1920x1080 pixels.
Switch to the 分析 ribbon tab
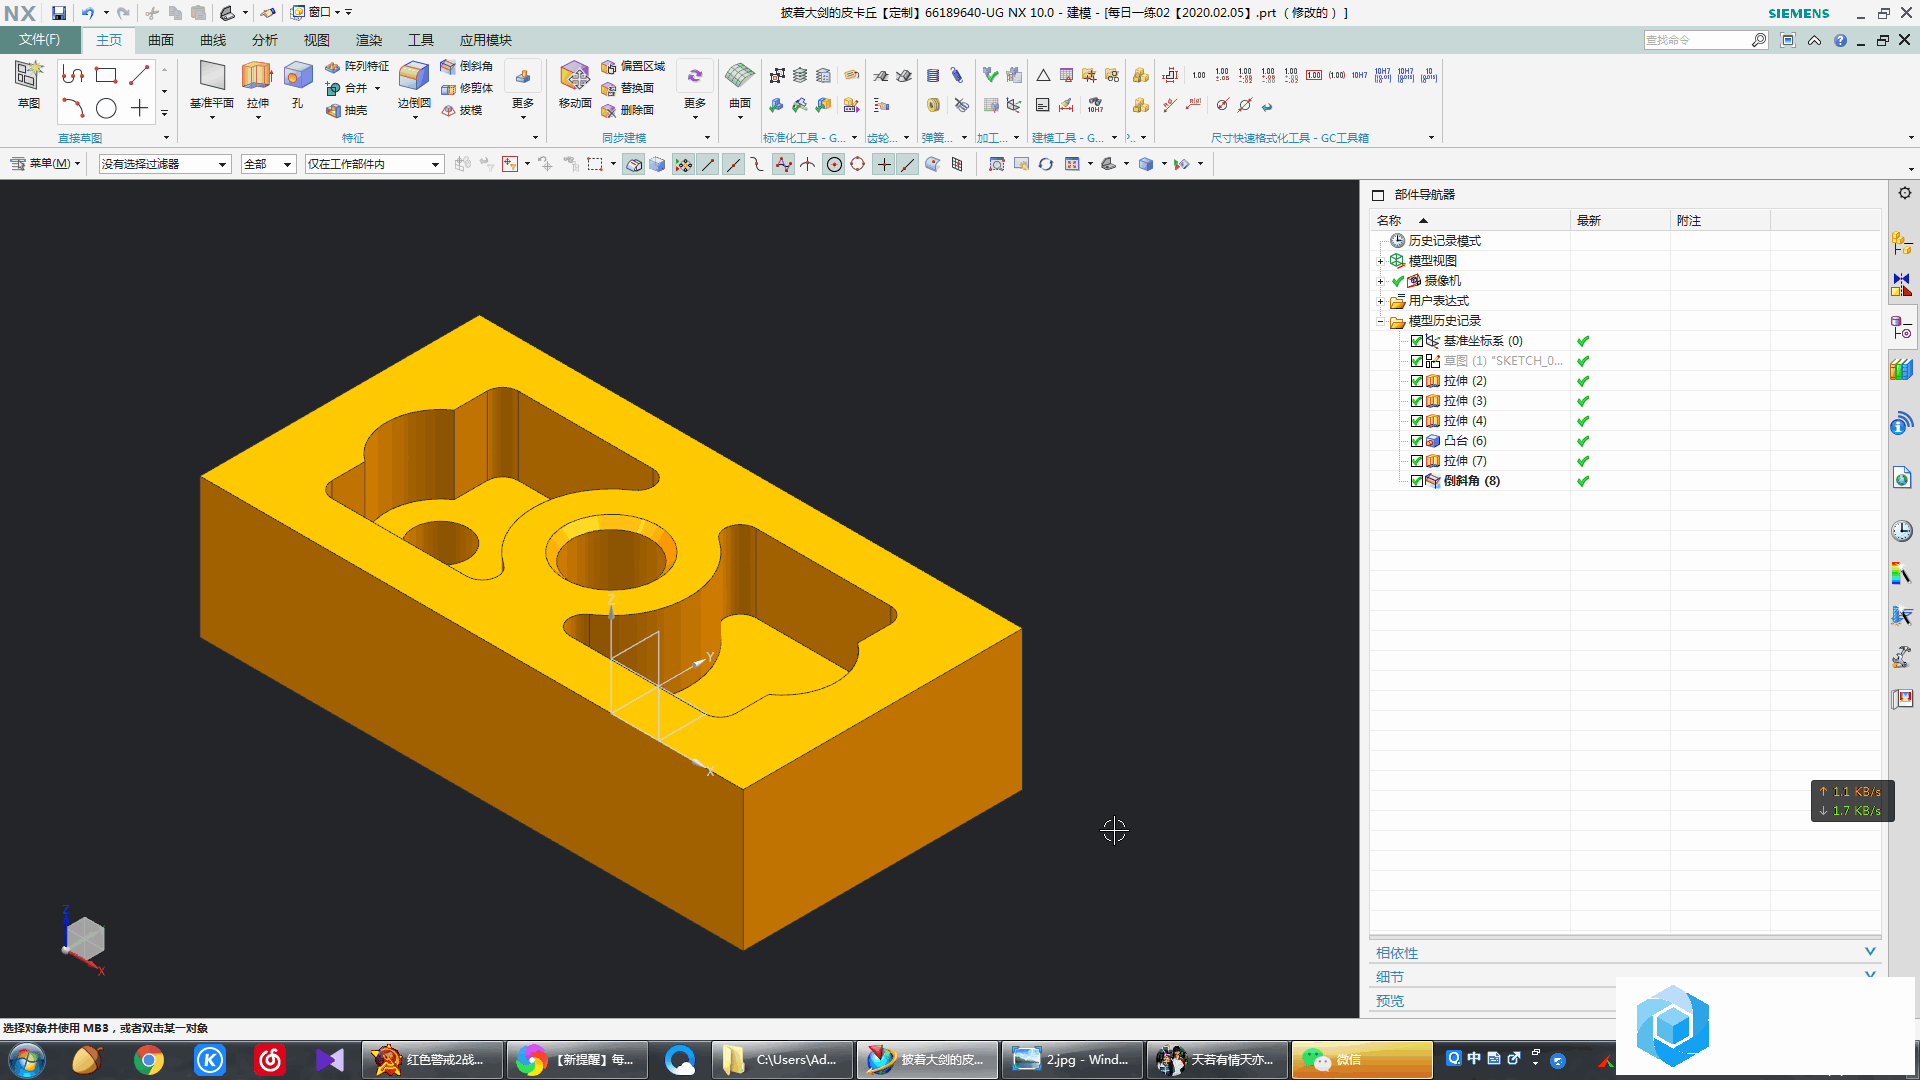click(265, 40)
